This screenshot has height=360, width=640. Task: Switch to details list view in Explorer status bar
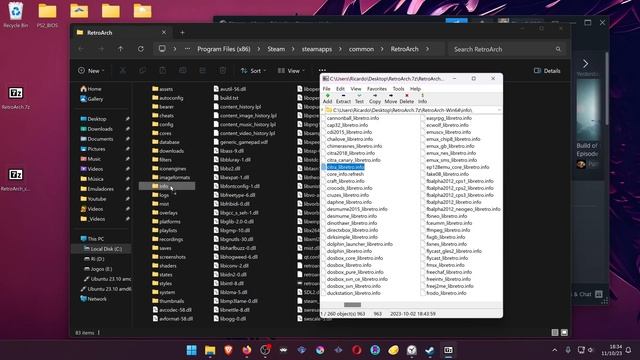(x=555, y=333)
